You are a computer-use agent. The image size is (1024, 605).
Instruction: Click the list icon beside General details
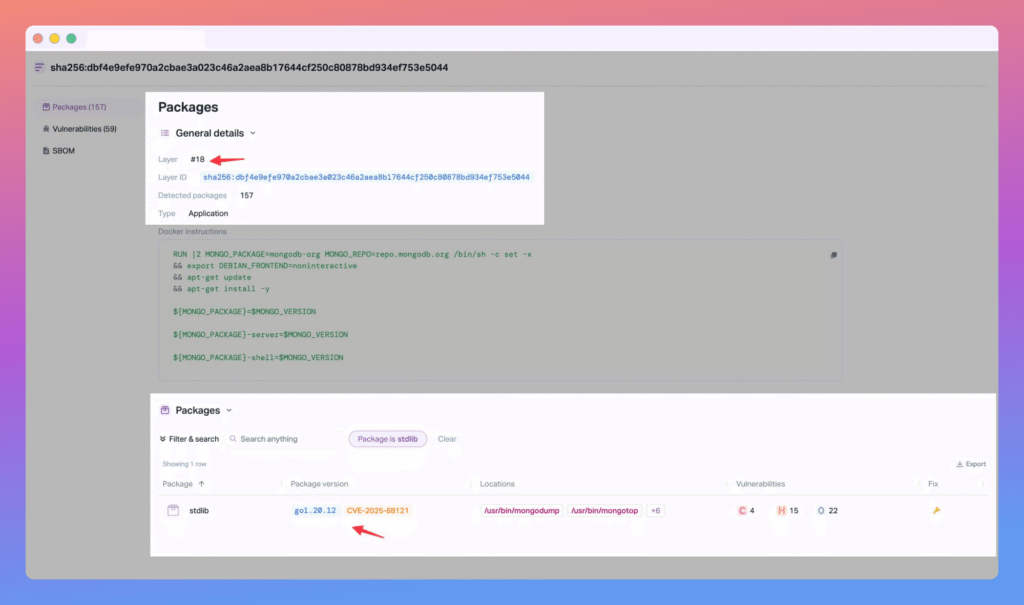[165, 133]
